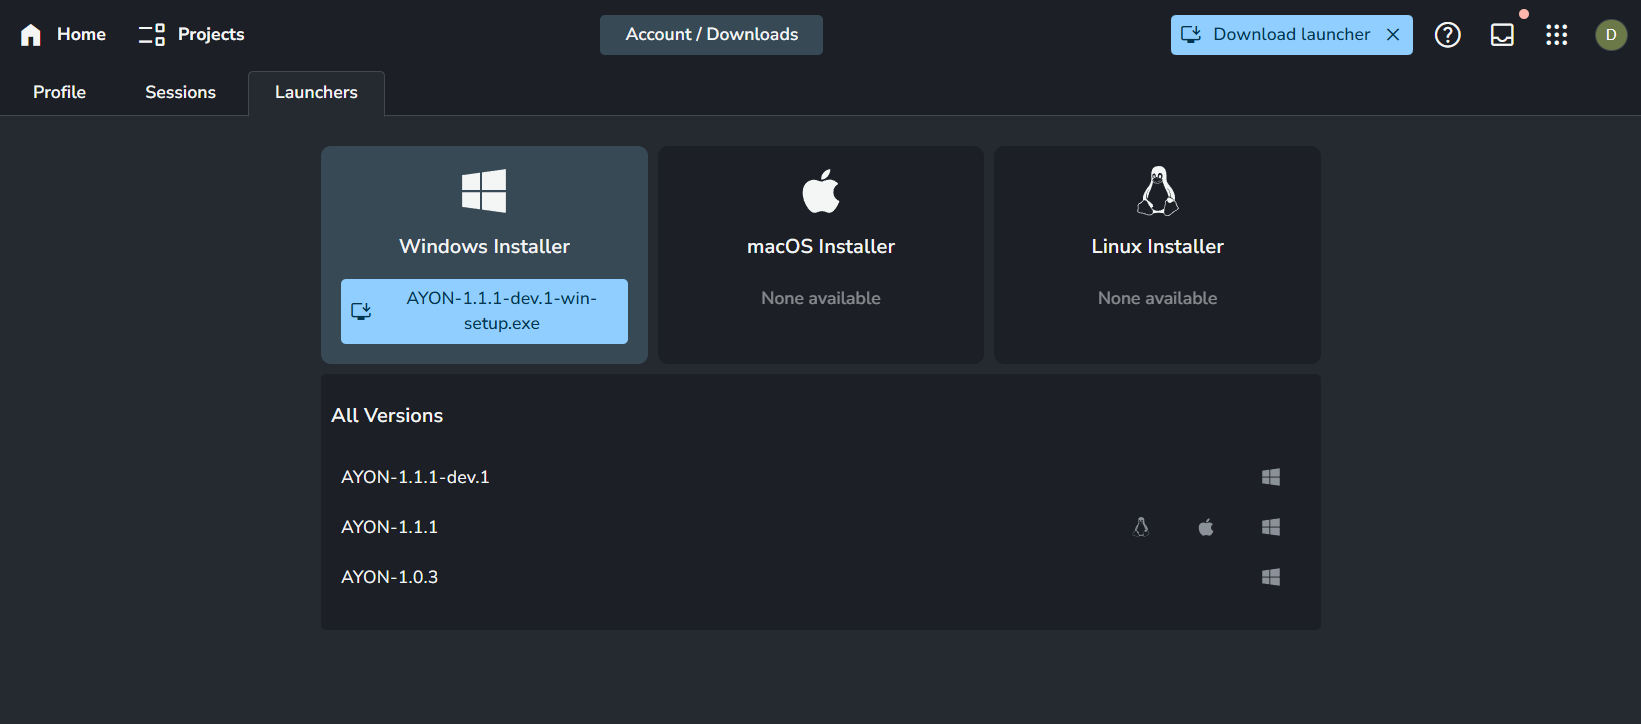Click the user avatar 'D'
The width and height of the screenshot is (1641, 724).
coord(1610,35)
